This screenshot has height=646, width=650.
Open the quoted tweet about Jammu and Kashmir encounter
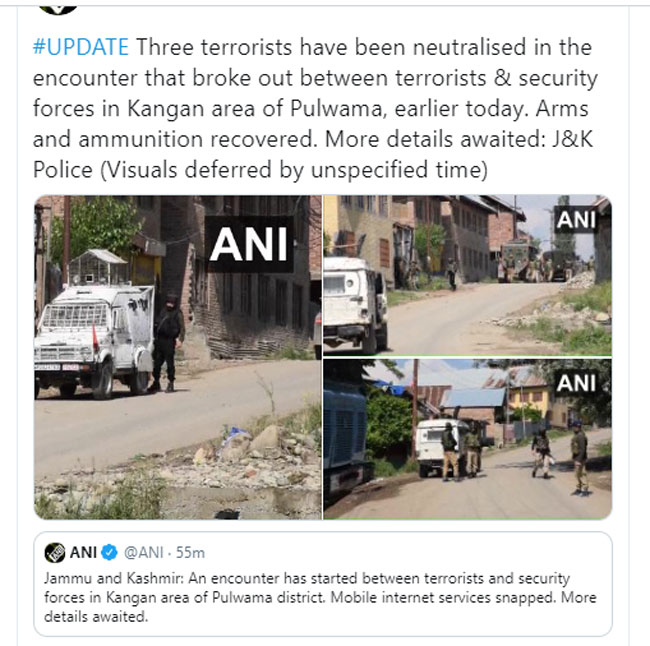[x=323, y=584]
